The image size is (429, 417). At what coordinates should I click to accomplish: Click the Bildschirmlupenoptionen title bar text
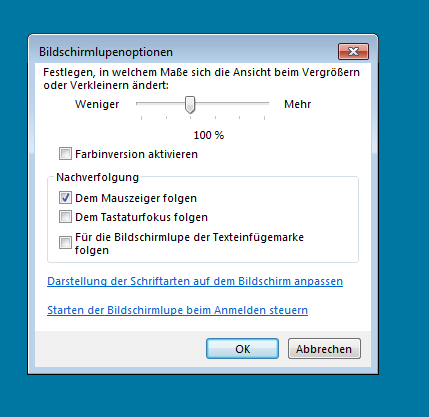106,52
